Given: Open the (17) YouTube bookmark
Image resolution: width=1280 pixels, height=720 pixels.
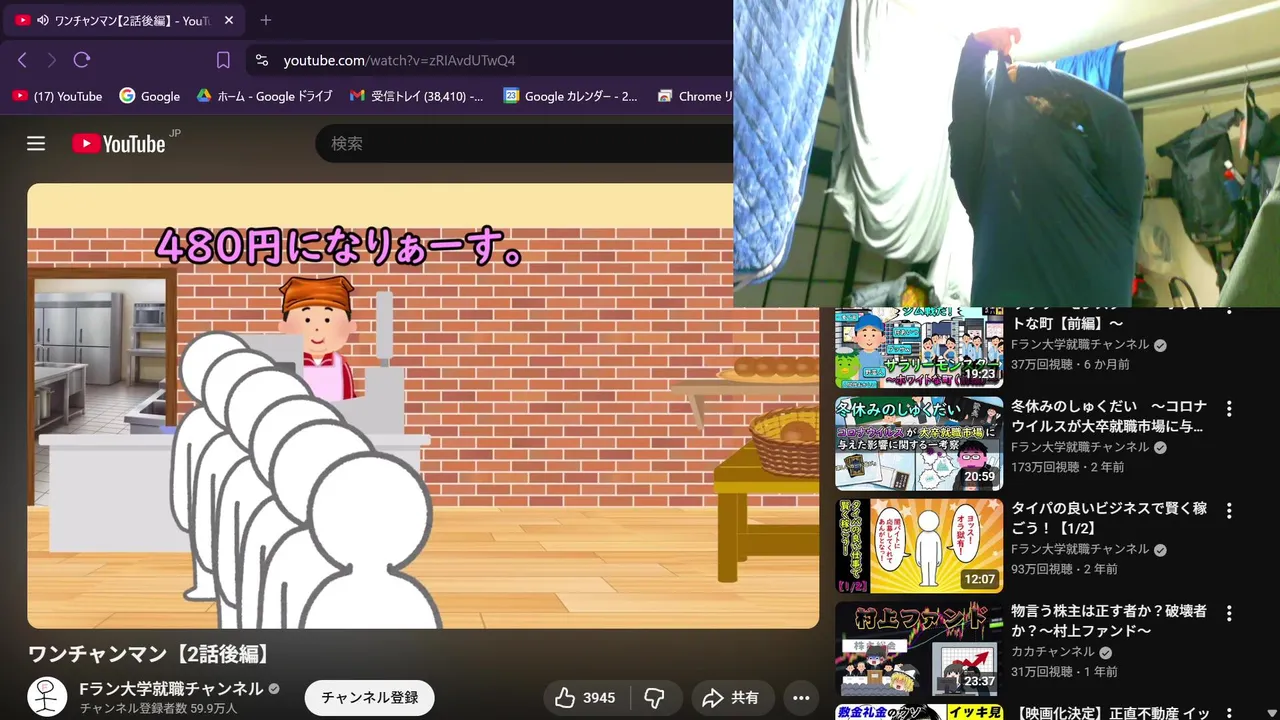Looking at the screenshot, I should coord(57,96).
